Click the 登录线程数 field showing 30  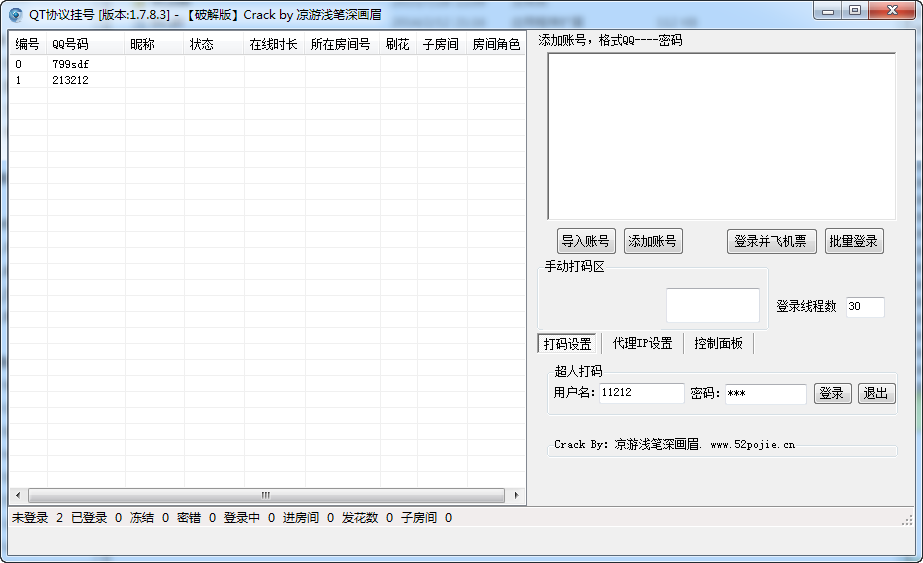pyautogui.click(x=865, y=307)
